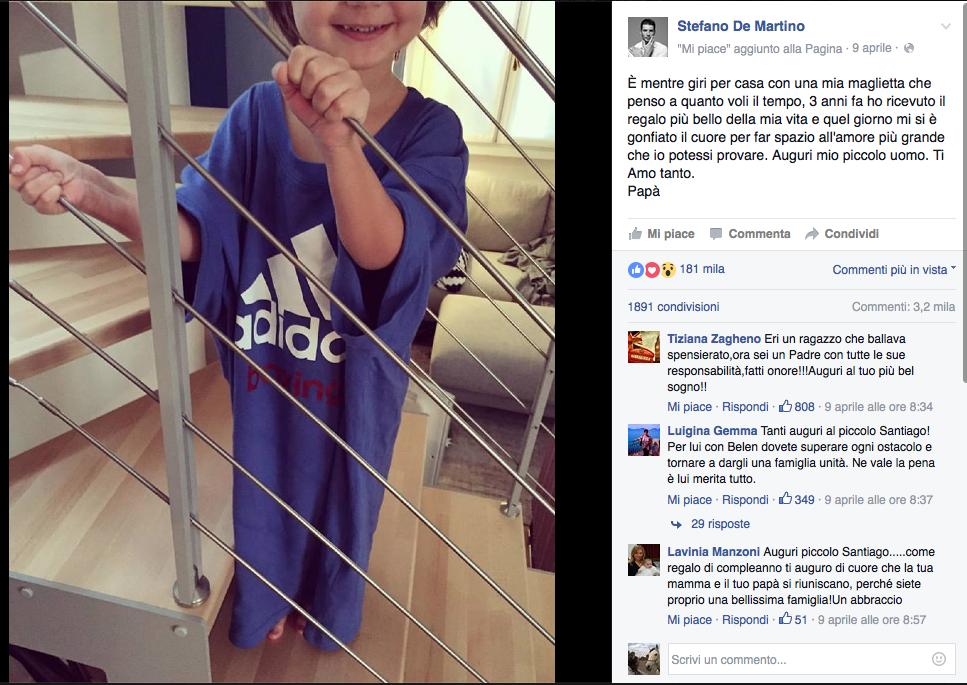Expand the 29 risposte replies thread
The height and width of the screenshot is (685, 967).
[x=720, y=523]
